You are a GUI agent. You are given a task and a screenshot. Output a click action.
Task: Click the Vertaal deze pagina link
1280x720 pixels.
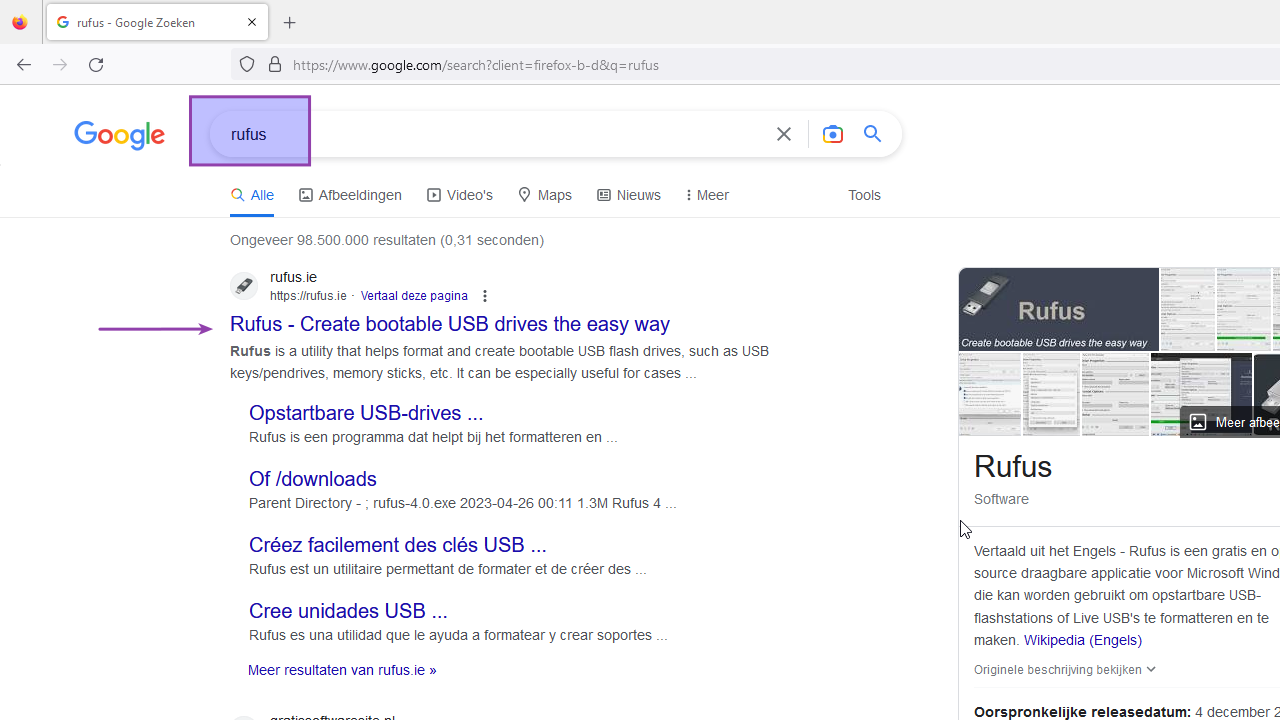(414, 296)
